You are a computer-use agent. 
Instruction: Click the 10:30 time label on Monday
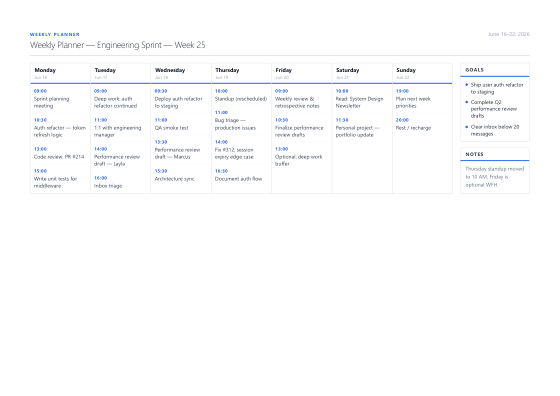coord(40,120)
